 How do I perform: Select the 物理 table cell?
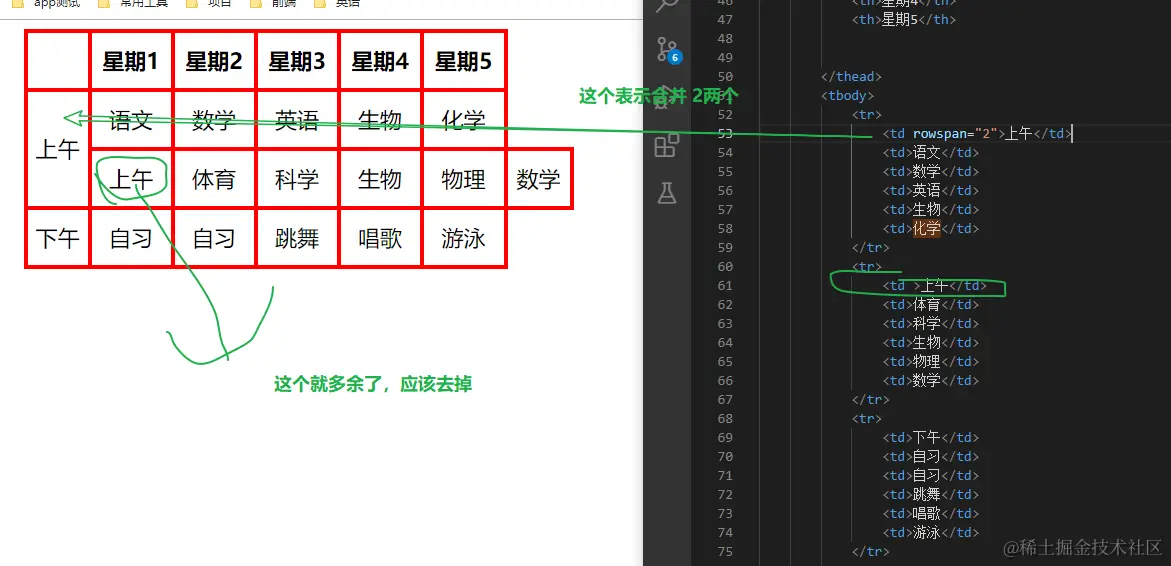point(463,178)
